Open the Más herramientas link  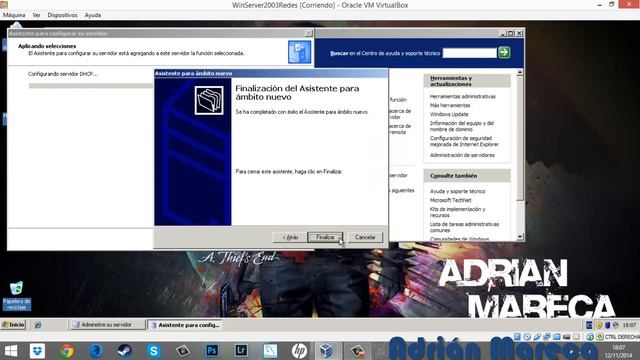450,105
